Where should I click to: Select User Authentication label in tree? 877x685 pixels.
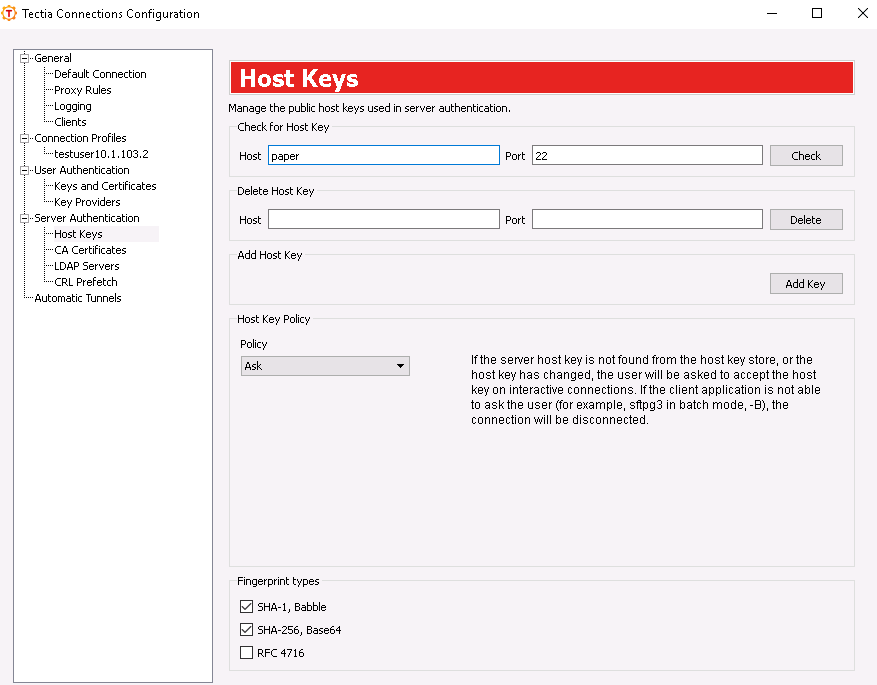tap(82, 170)
